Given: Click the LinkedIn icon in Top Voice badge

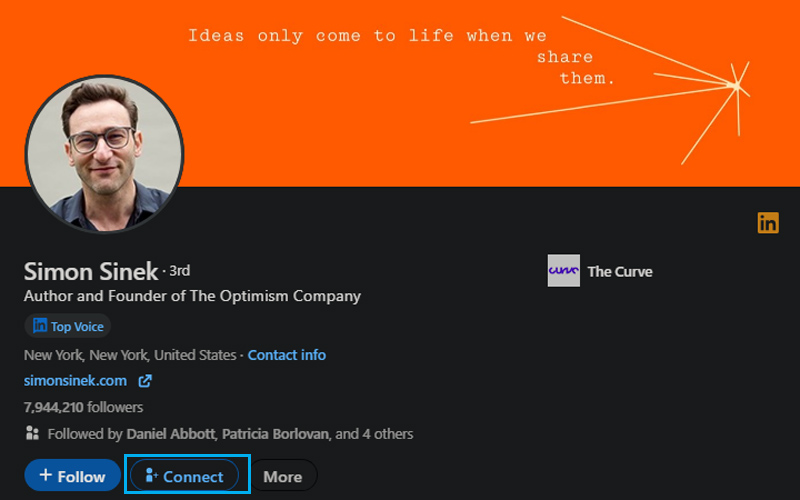Looking at the screenshot, I should pyautogui.click(x=40, y=326).
